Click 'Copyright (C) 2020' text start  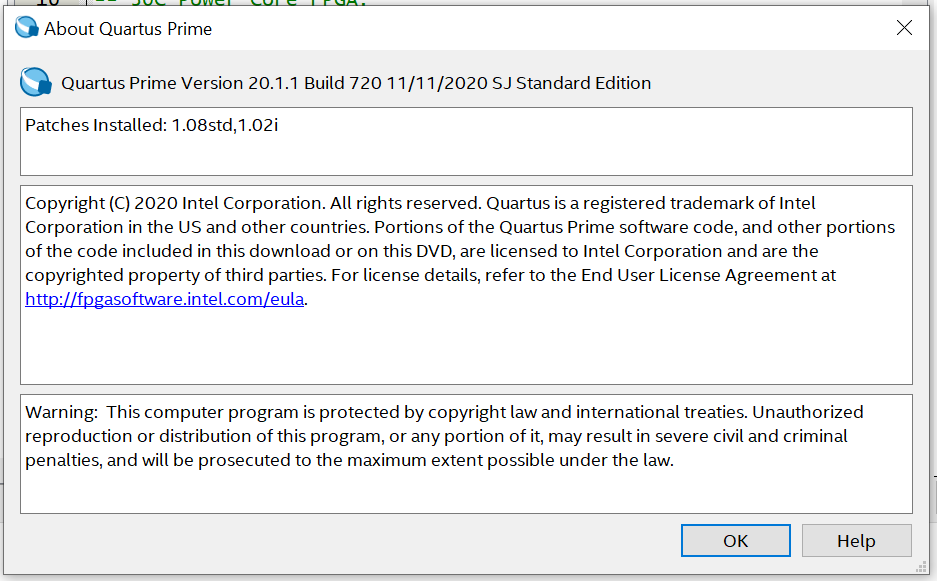[90, 203]
